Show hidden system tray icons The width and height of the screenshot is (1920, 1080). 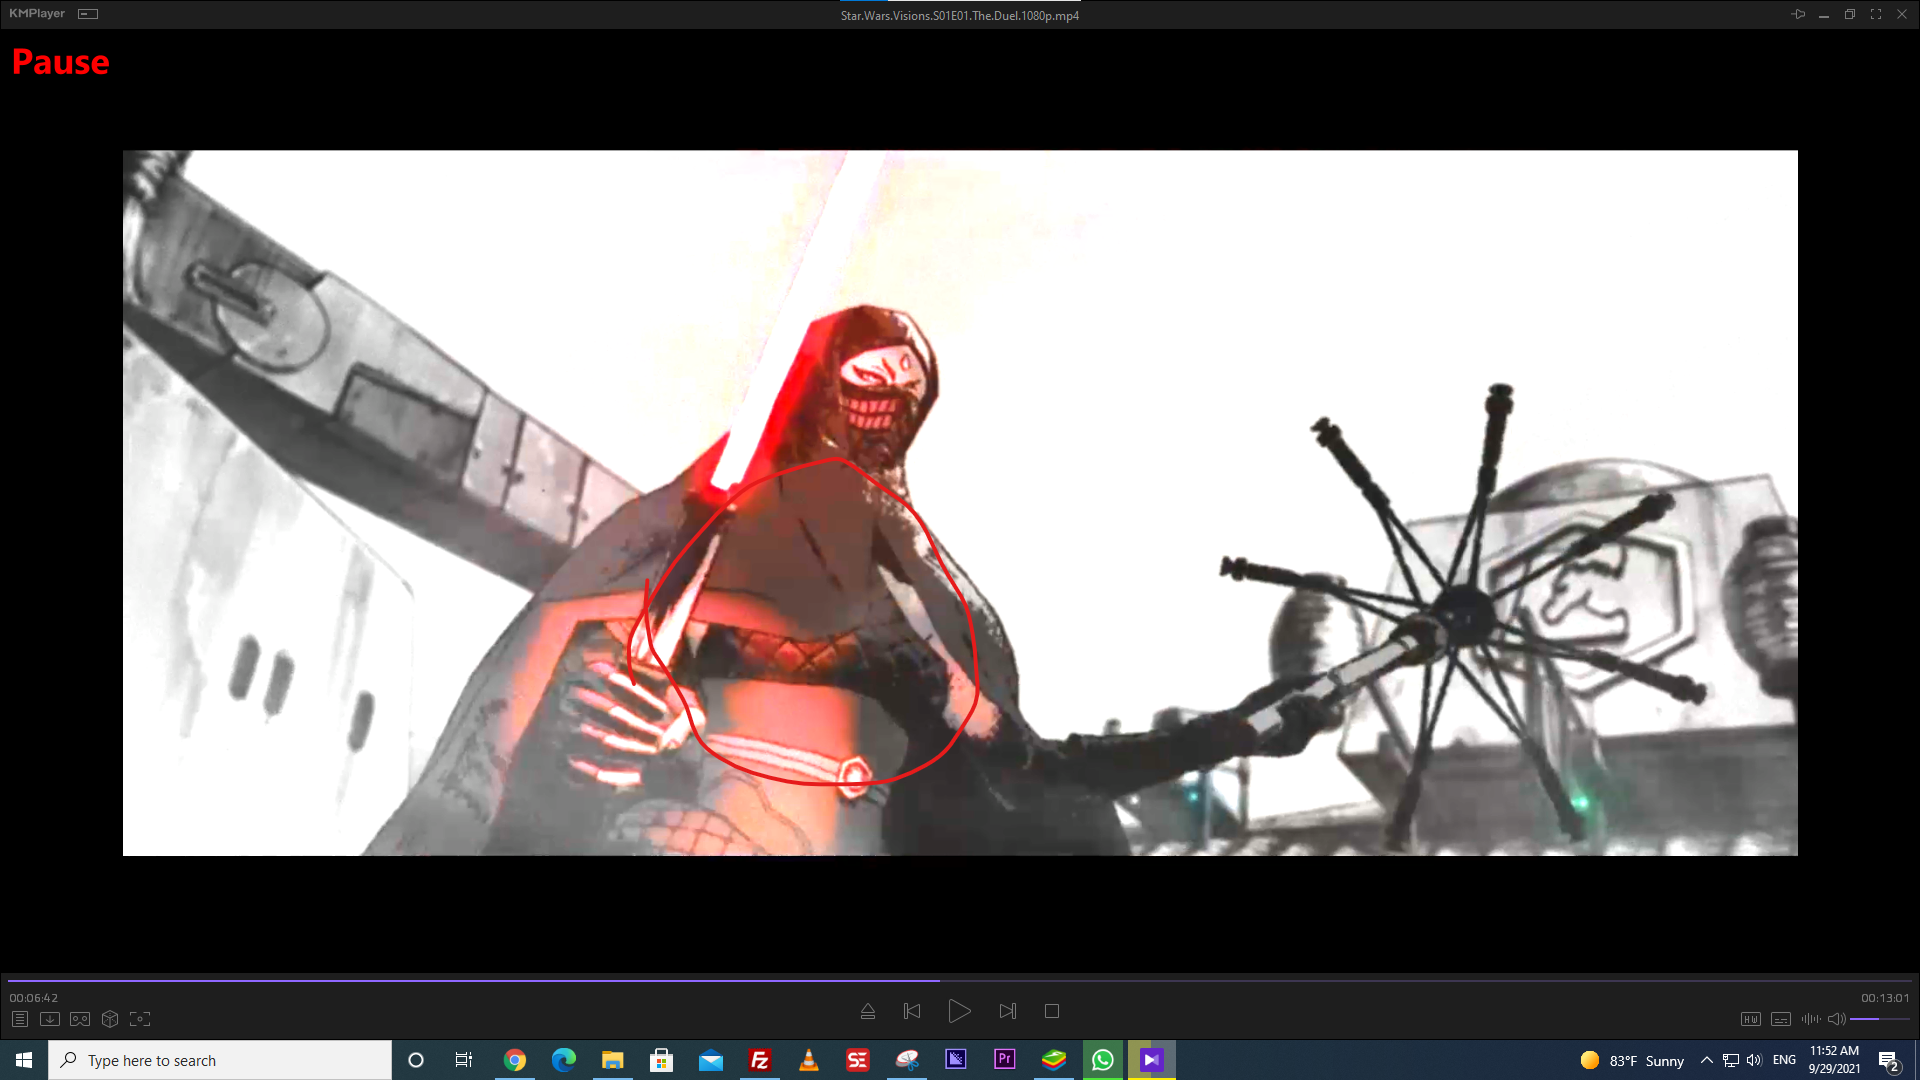pos(1706,1060)
